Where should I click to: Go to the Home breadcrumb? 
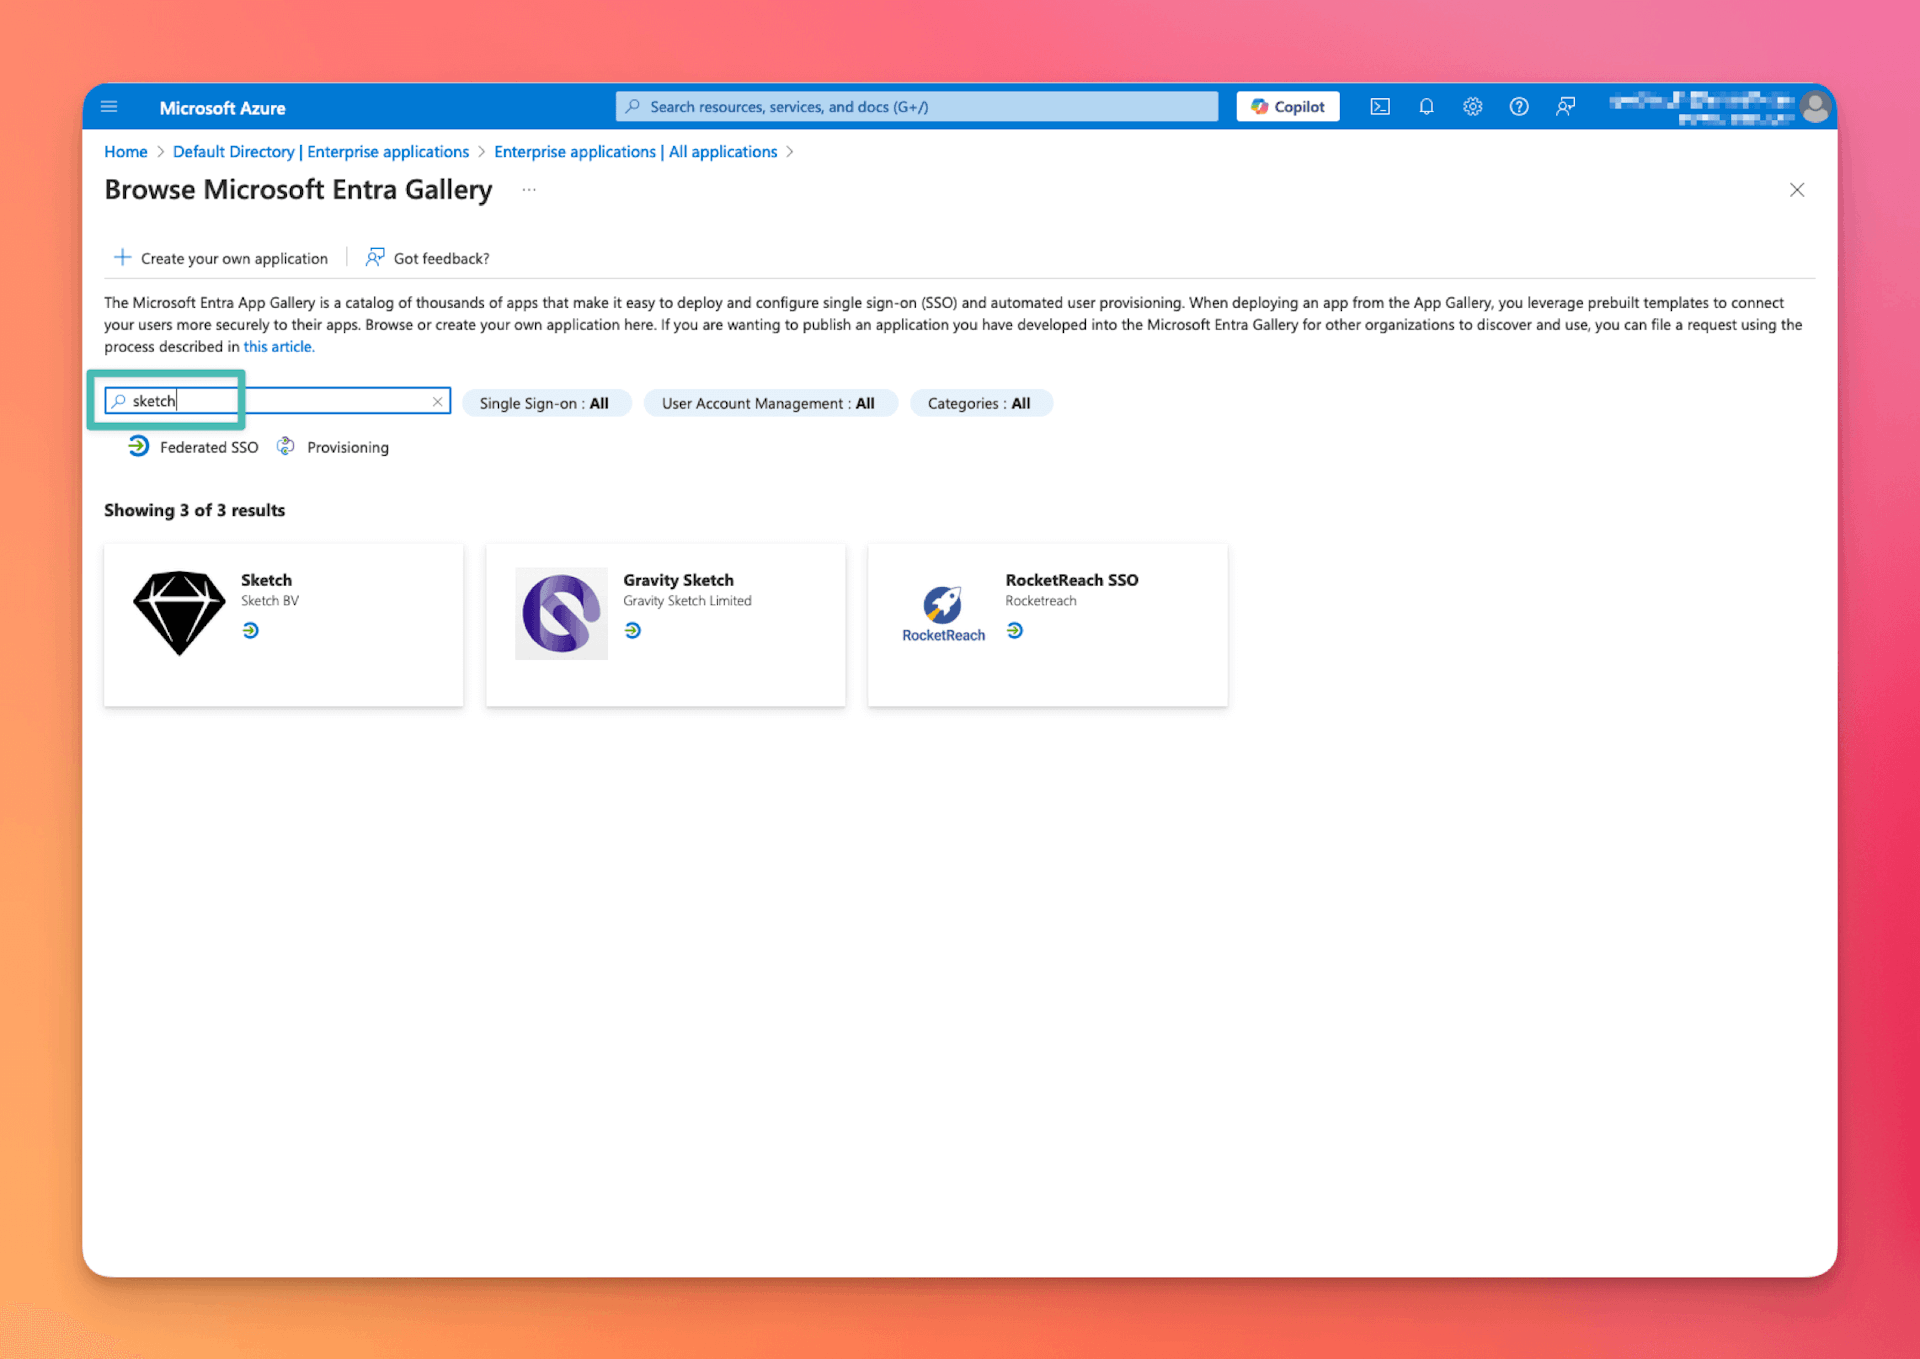126,152
